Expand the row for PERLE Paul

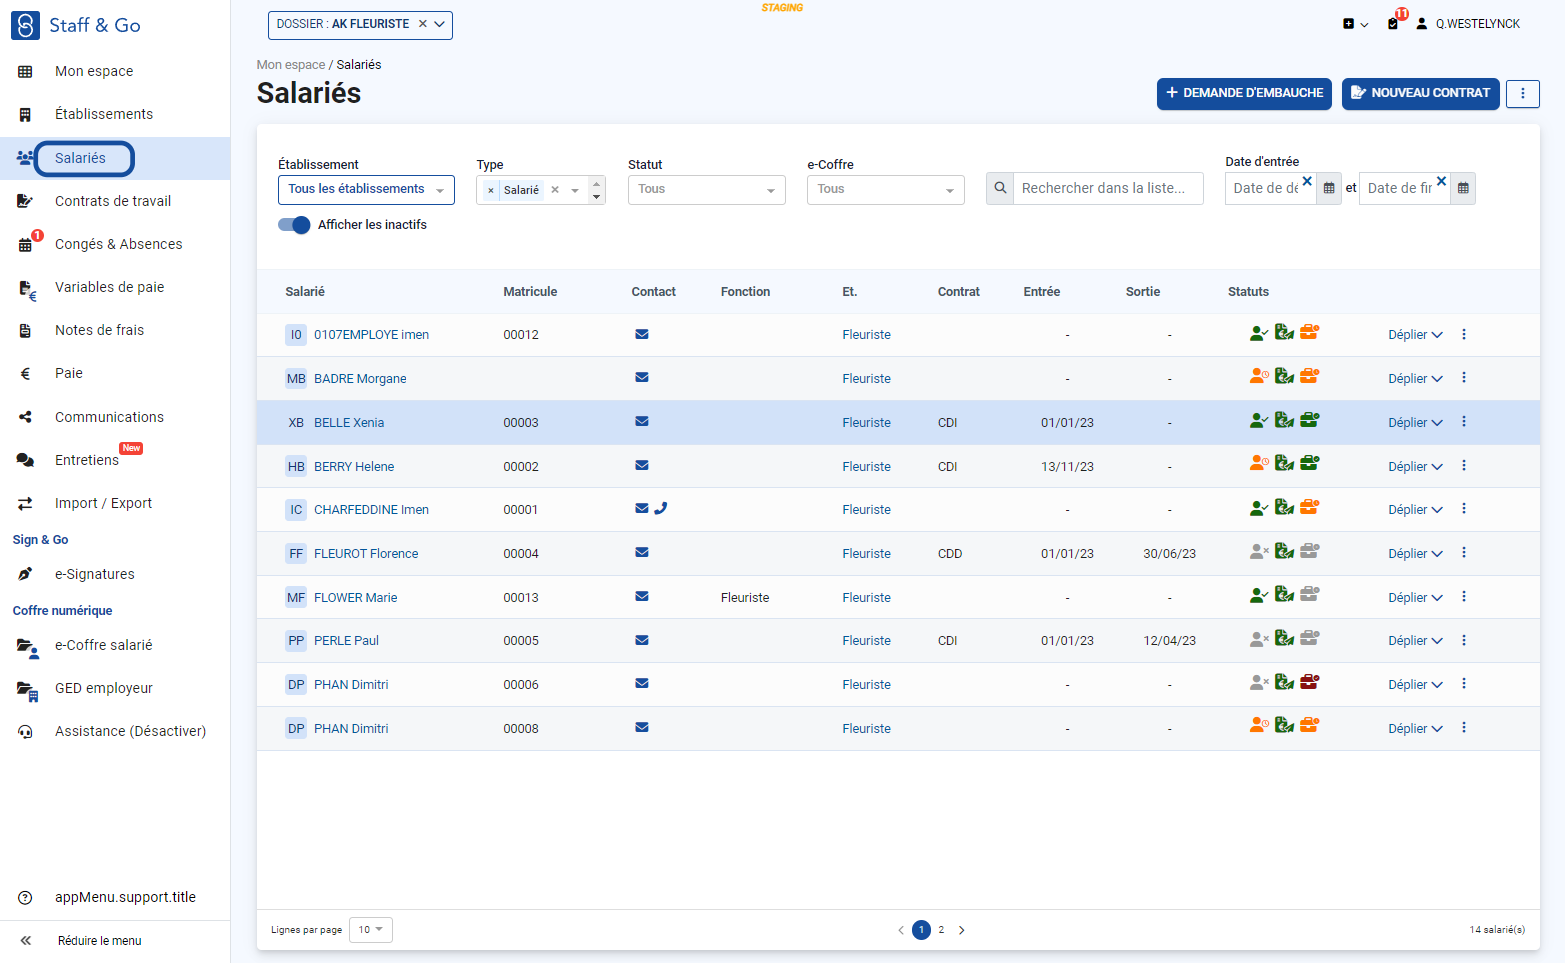pos(1415,641)
